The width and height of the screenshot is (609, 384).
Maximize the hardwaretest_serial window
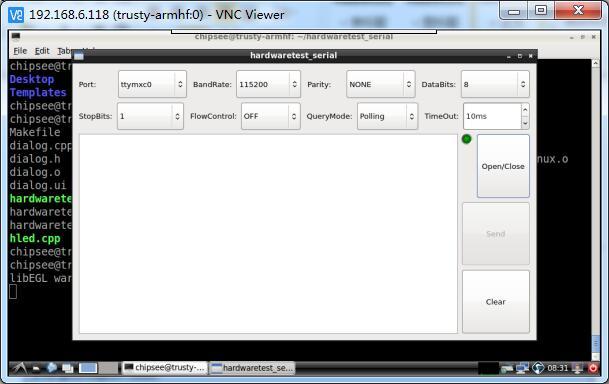(x=520, y=56)
